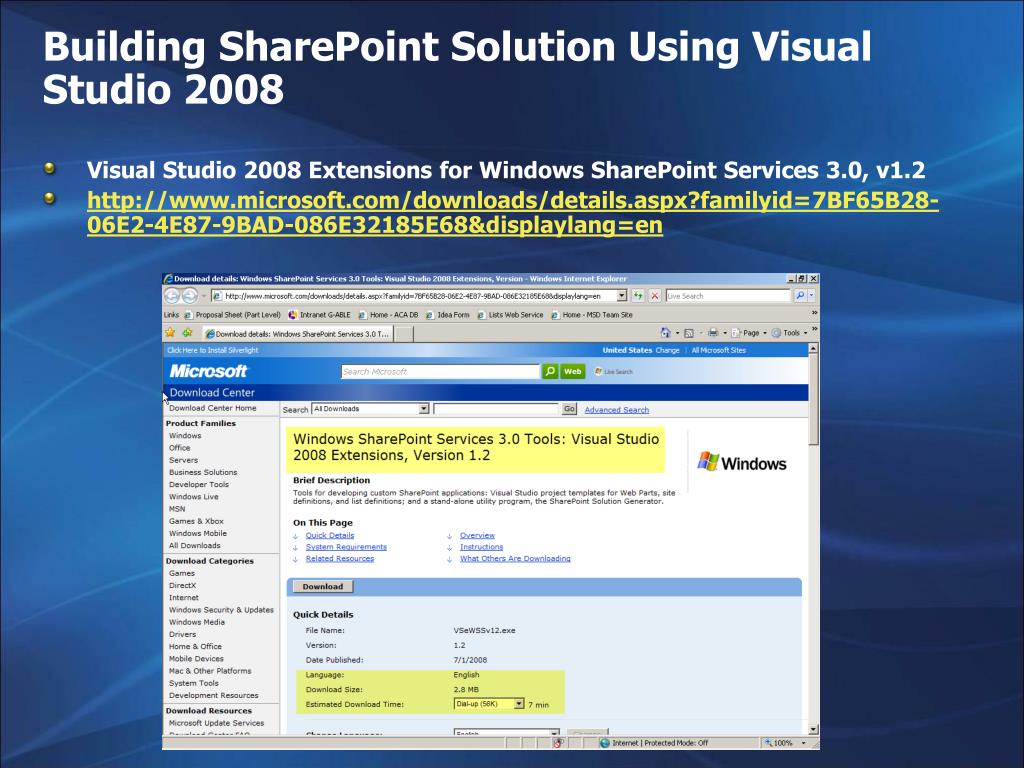
Task: Expand the Dial-up (56K) download speed dropdown
Action: pyautogui.click(x=519, y=704)
